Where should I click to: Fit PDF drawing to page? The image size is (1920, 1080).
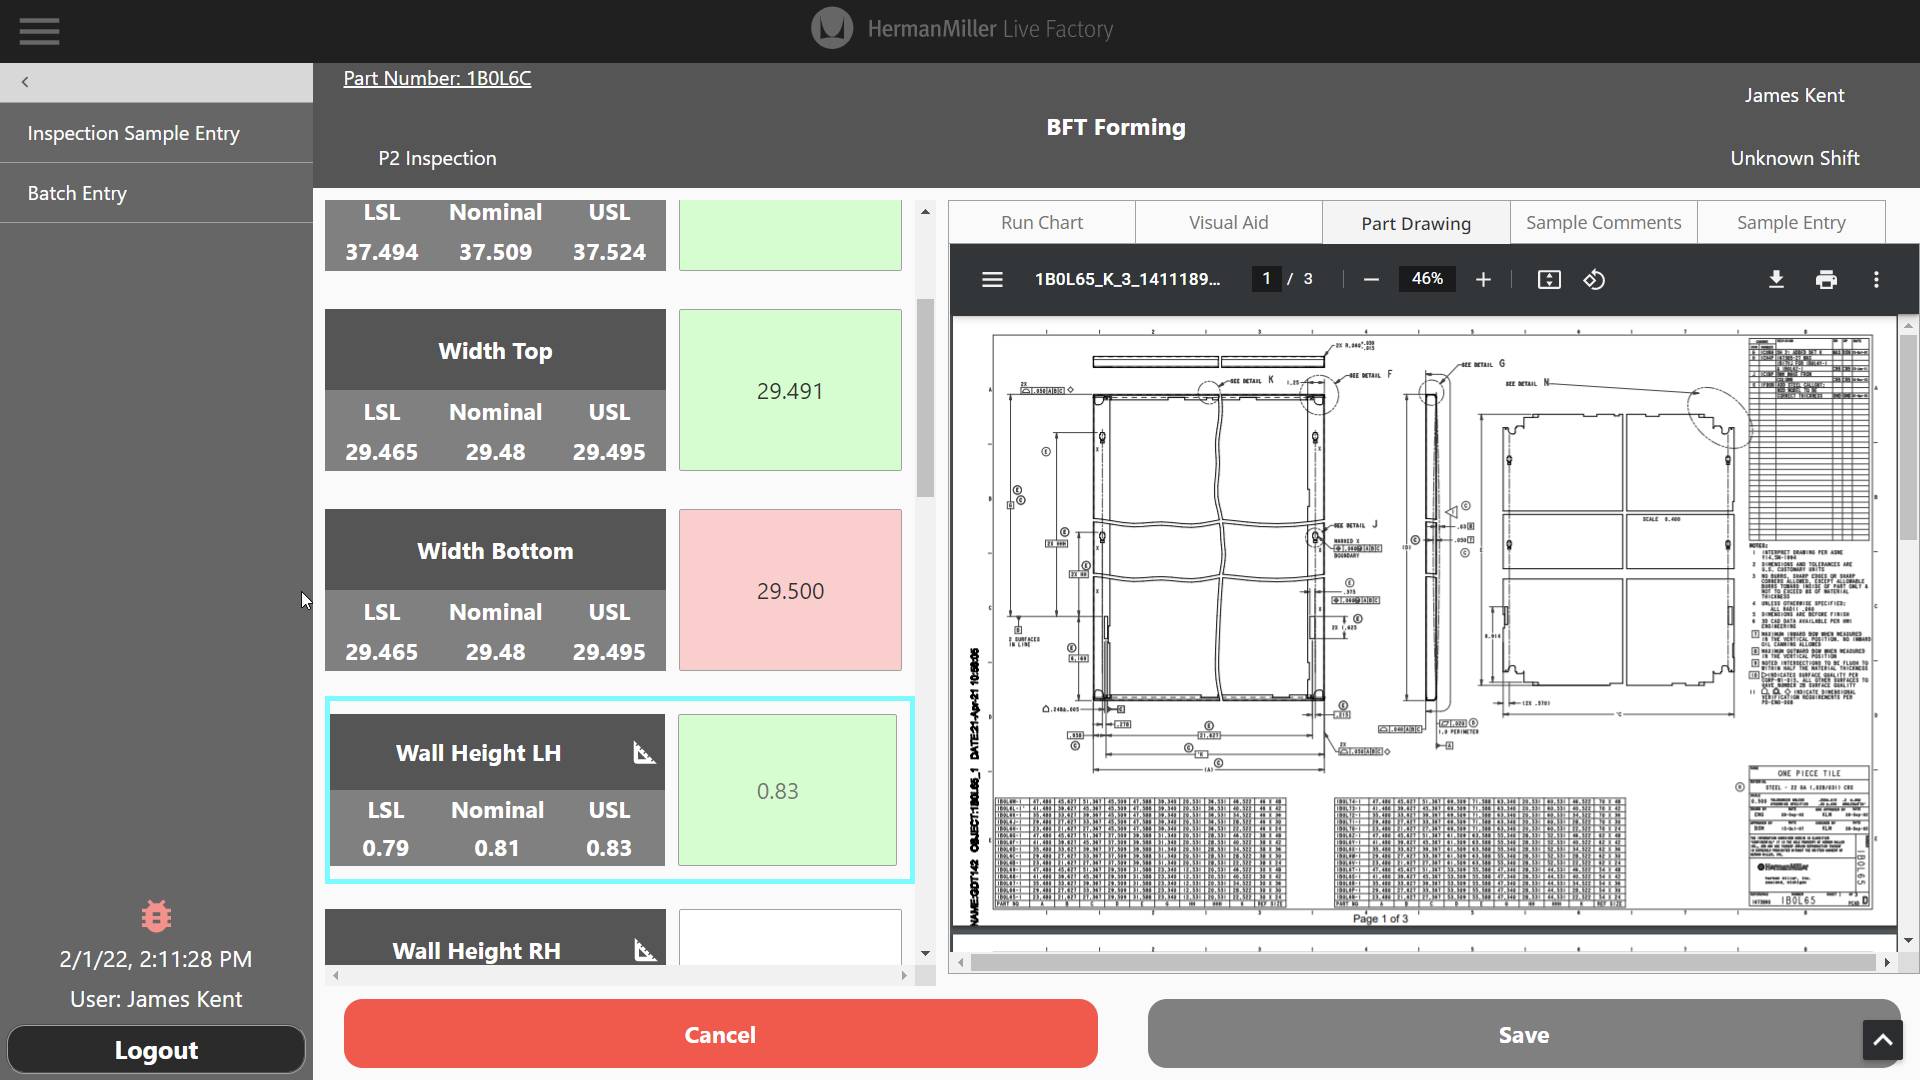[x=1549, y=279]
